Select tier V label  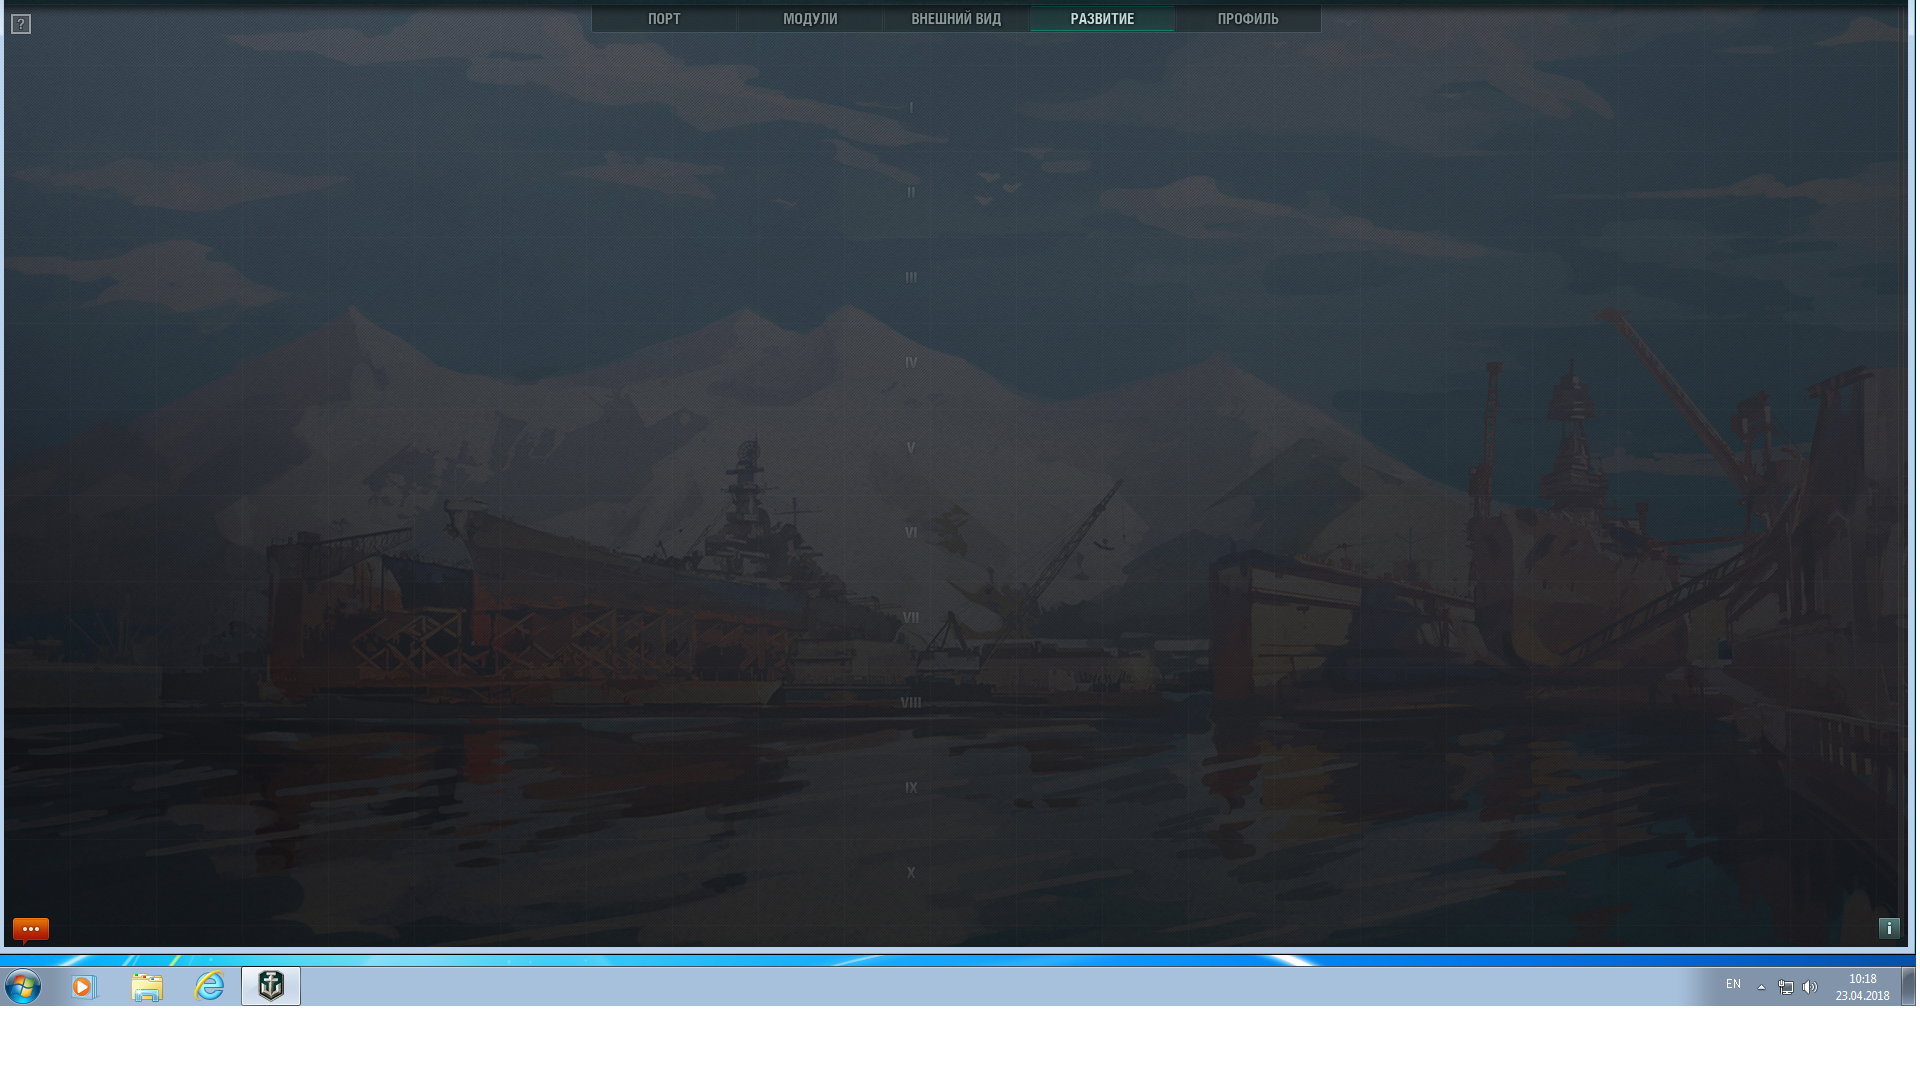(911, 448)
